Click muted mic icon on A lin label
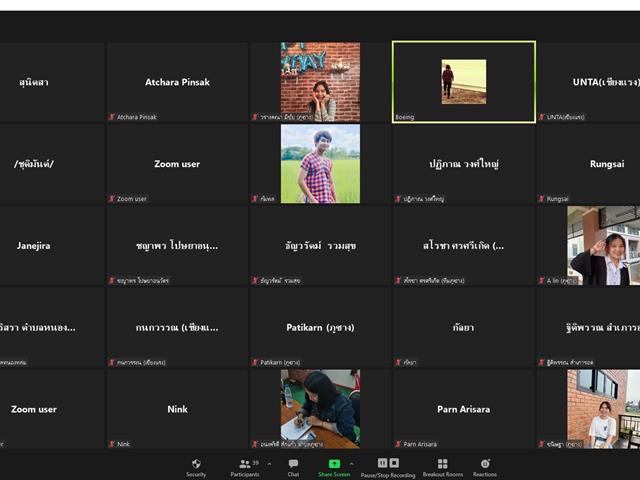The image size is (640, 480). 542,281
